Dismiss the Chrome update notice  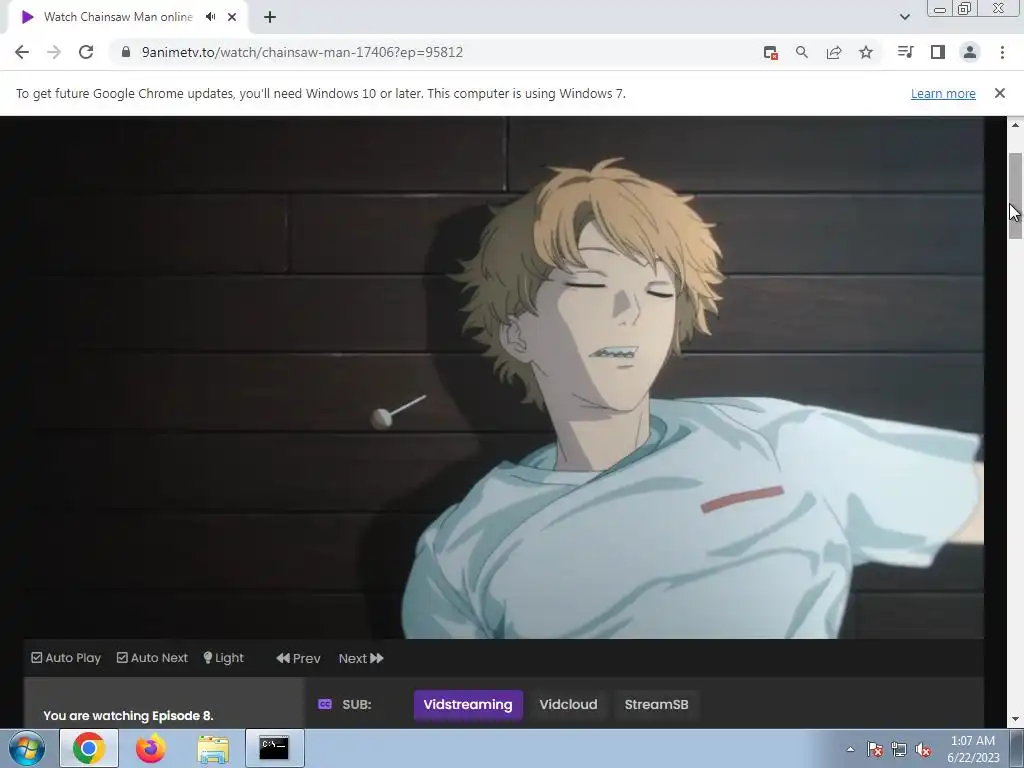tap(1000, 93)
